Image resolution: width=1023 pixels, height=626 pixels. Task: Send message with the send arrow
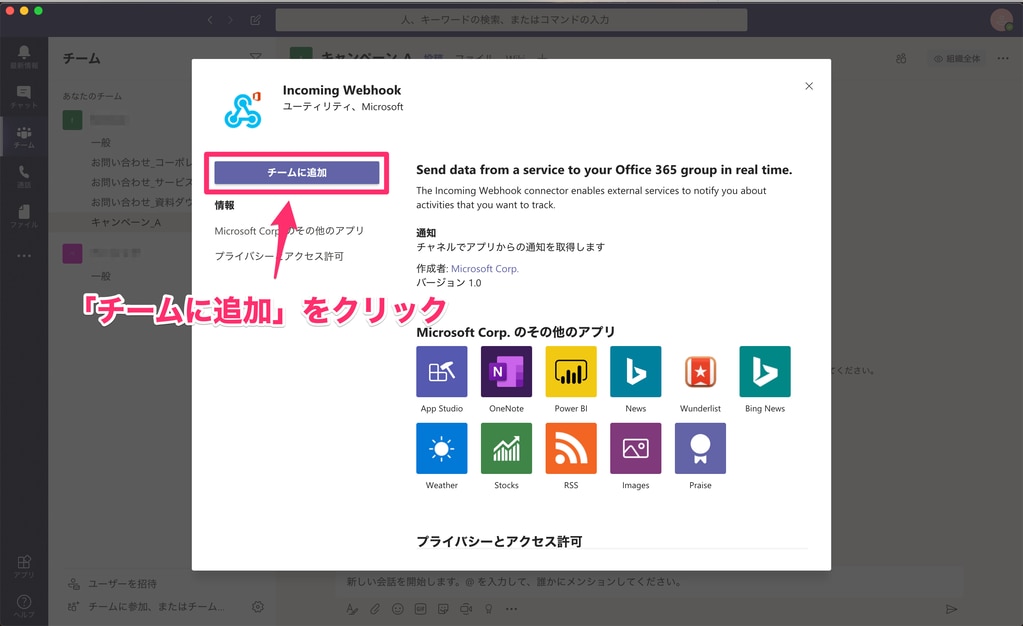[951, 609]
